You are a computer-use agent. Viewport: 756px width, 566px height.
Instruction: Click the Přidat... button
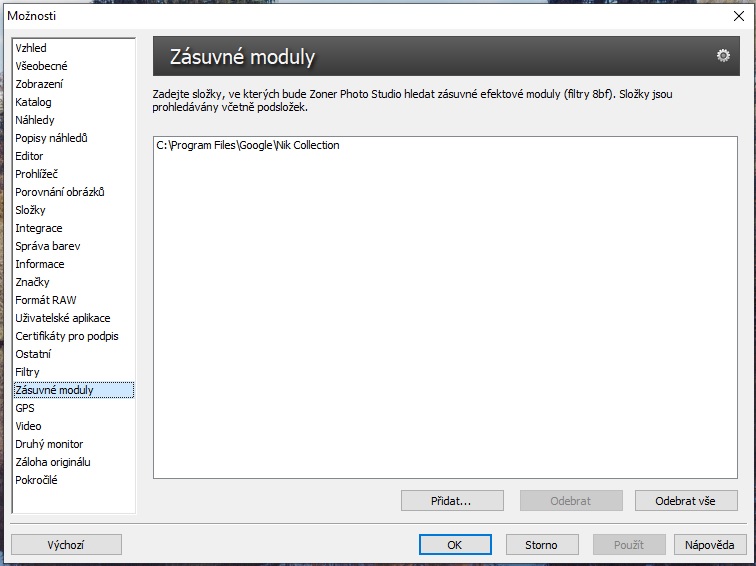click(x=451, y=500)
